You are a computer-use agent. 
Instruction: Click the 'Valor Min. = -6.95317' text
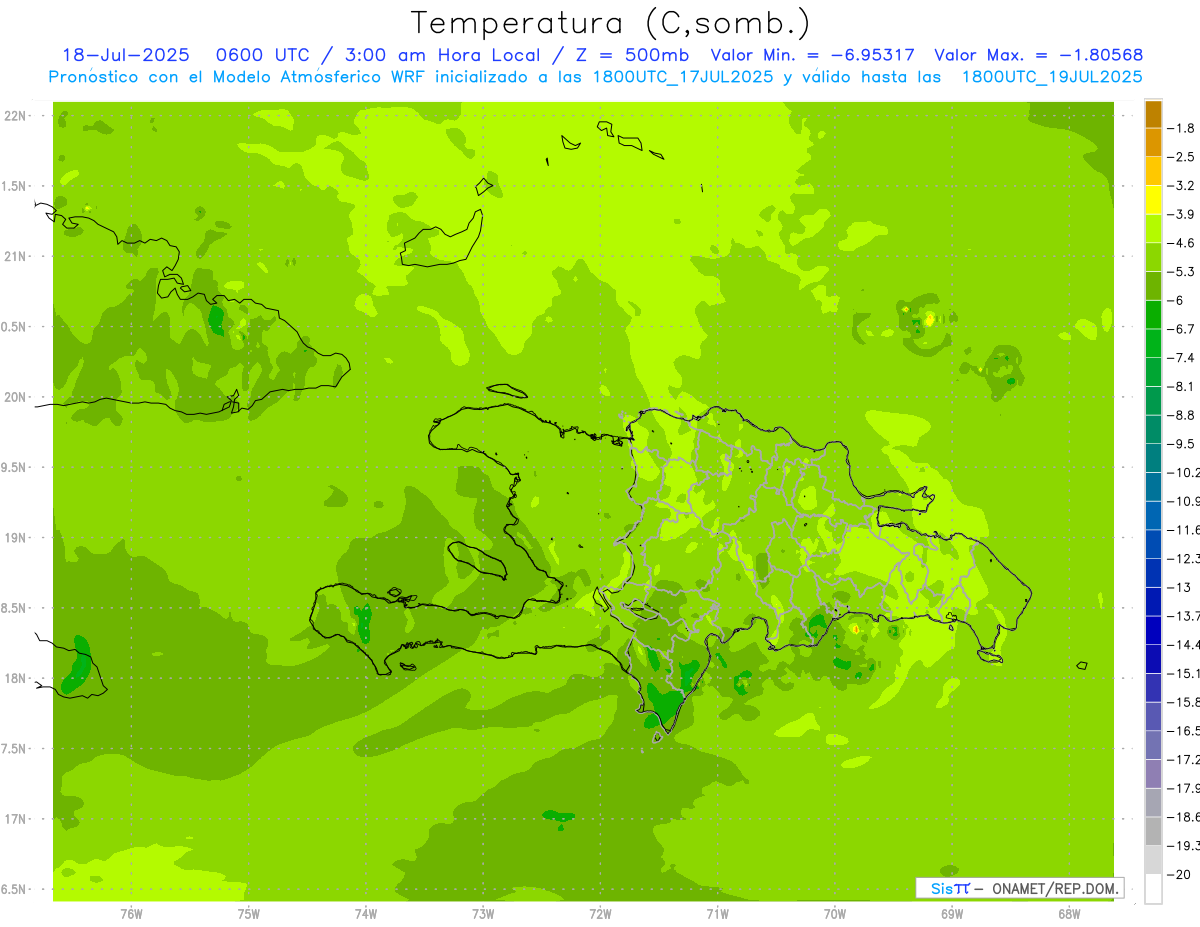pyautogui.click(x=812, y=55)
